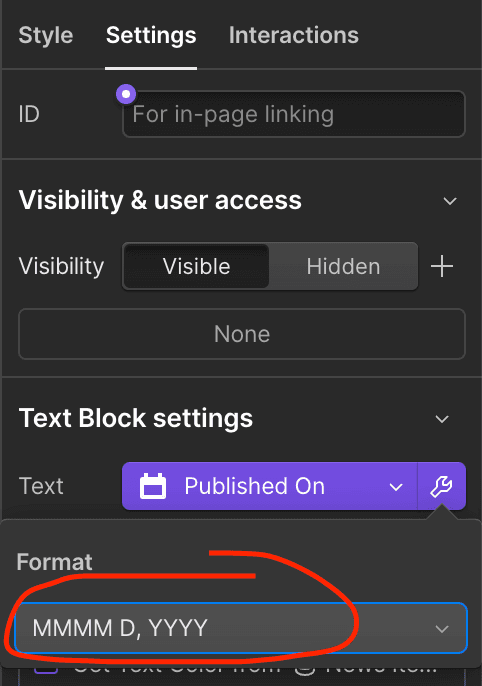
Task: Switch to the Interactions tab
Action: [x=293, y=35]
